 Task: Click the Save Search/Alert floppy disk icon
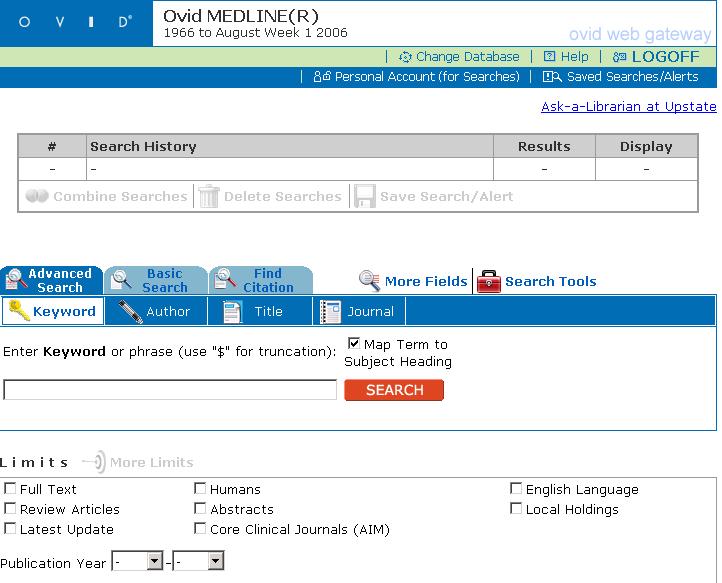pyautogui.click(x=365, y=196)
